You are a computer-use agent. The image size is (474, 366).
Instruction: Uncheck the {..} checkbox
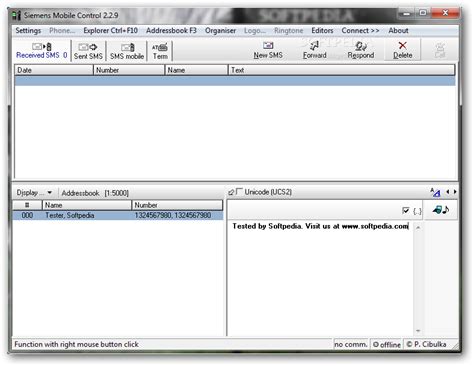click(406, 210)
